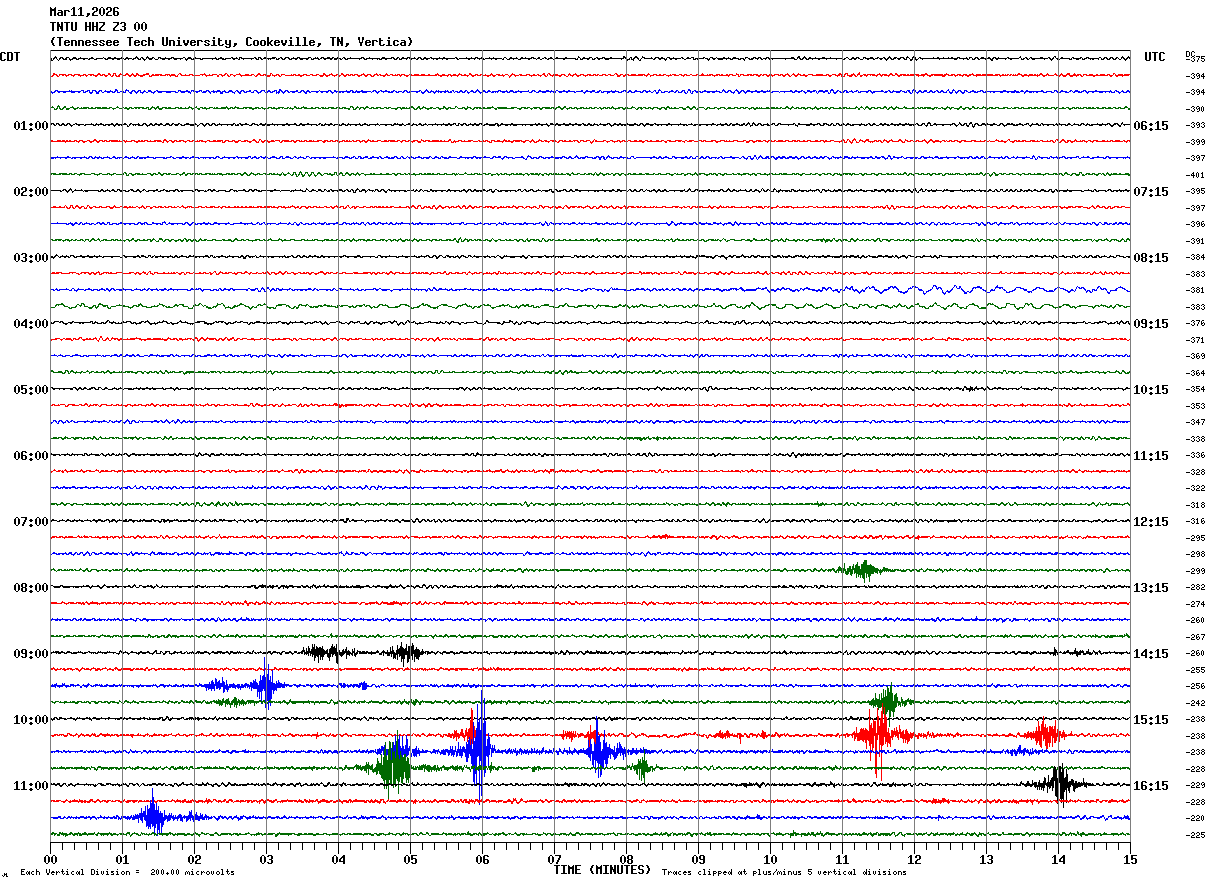Image resolution: width=1210 pixels, height=886 pixels.
Task: Click the Tennessee Tech University station title
Action: (231, 42)
